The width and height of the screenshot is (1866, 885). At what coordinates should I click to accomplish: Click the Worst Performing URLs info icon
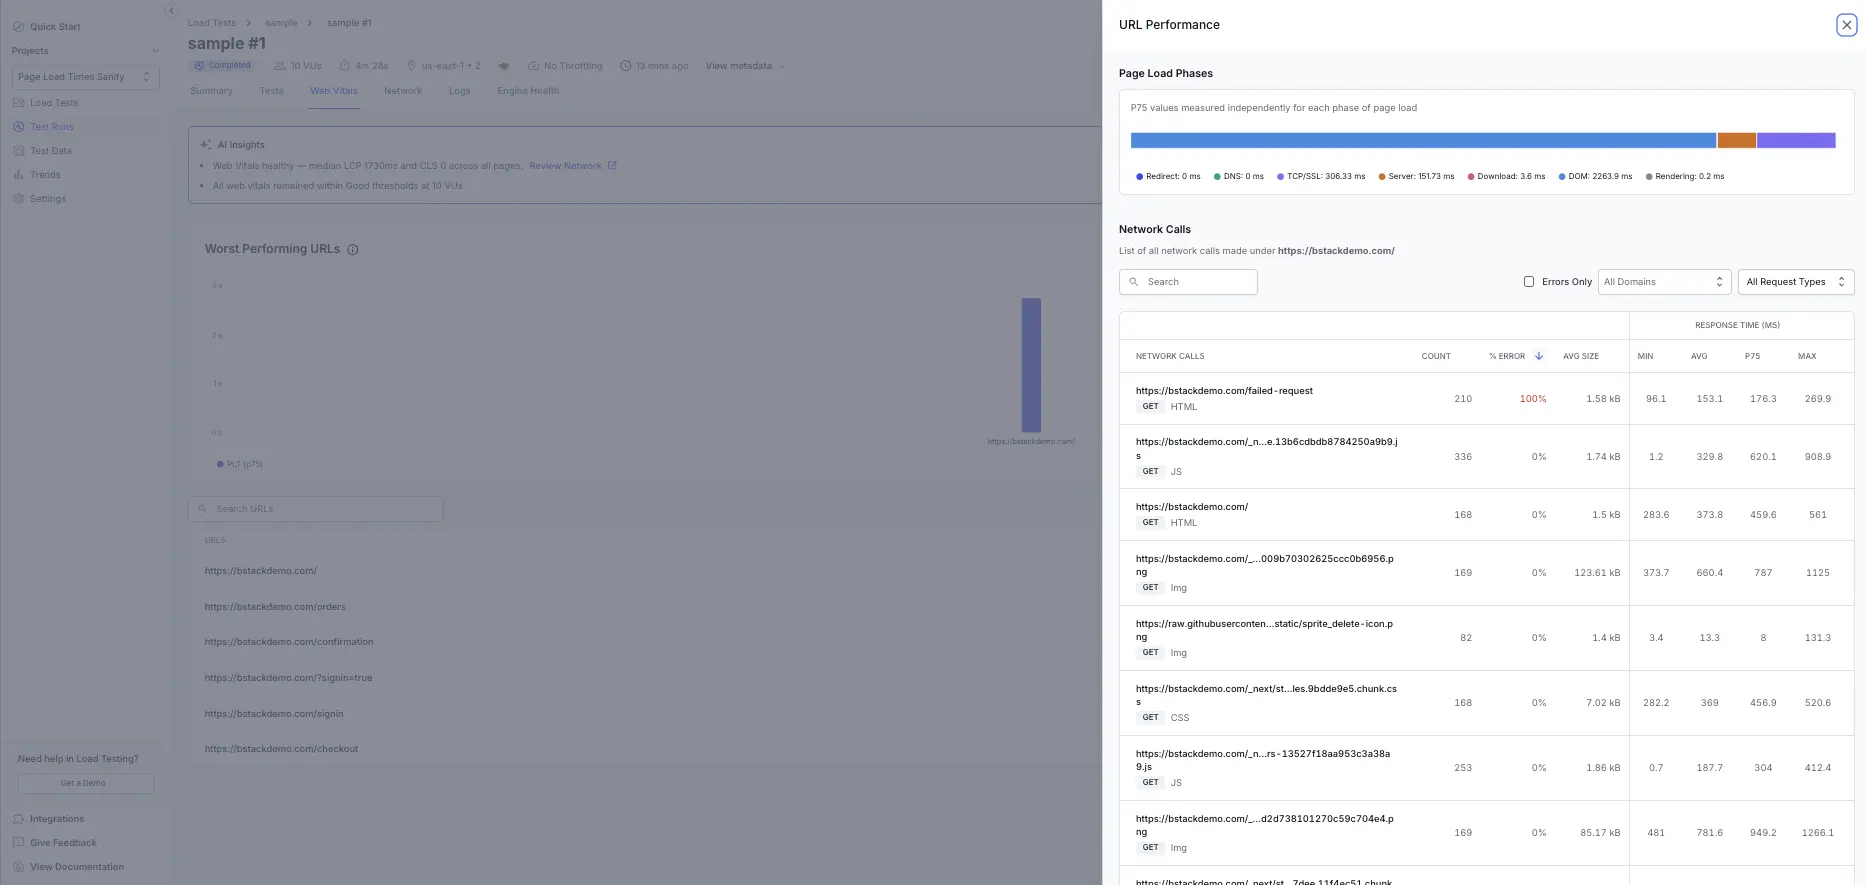click(352, 250)
